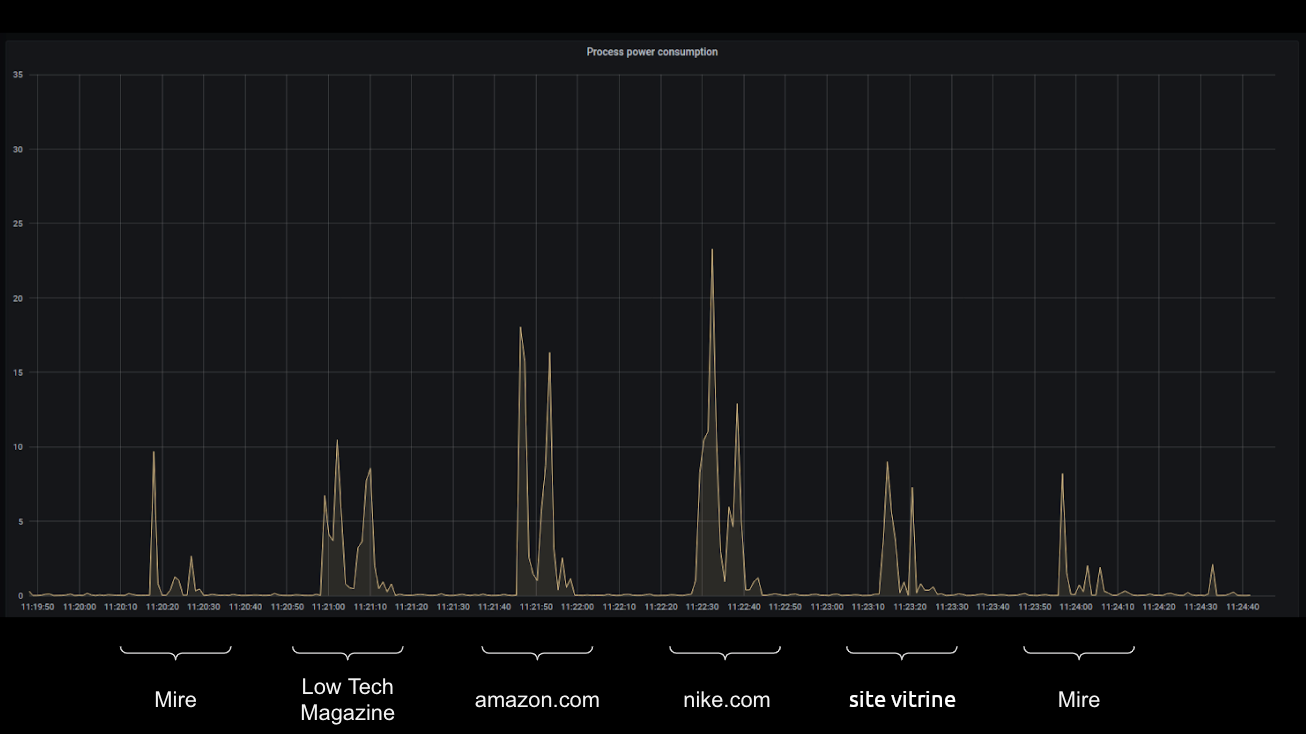Click the 11:22:30 time label
This screenshot has width=1306, height=734.
[702, 606]
